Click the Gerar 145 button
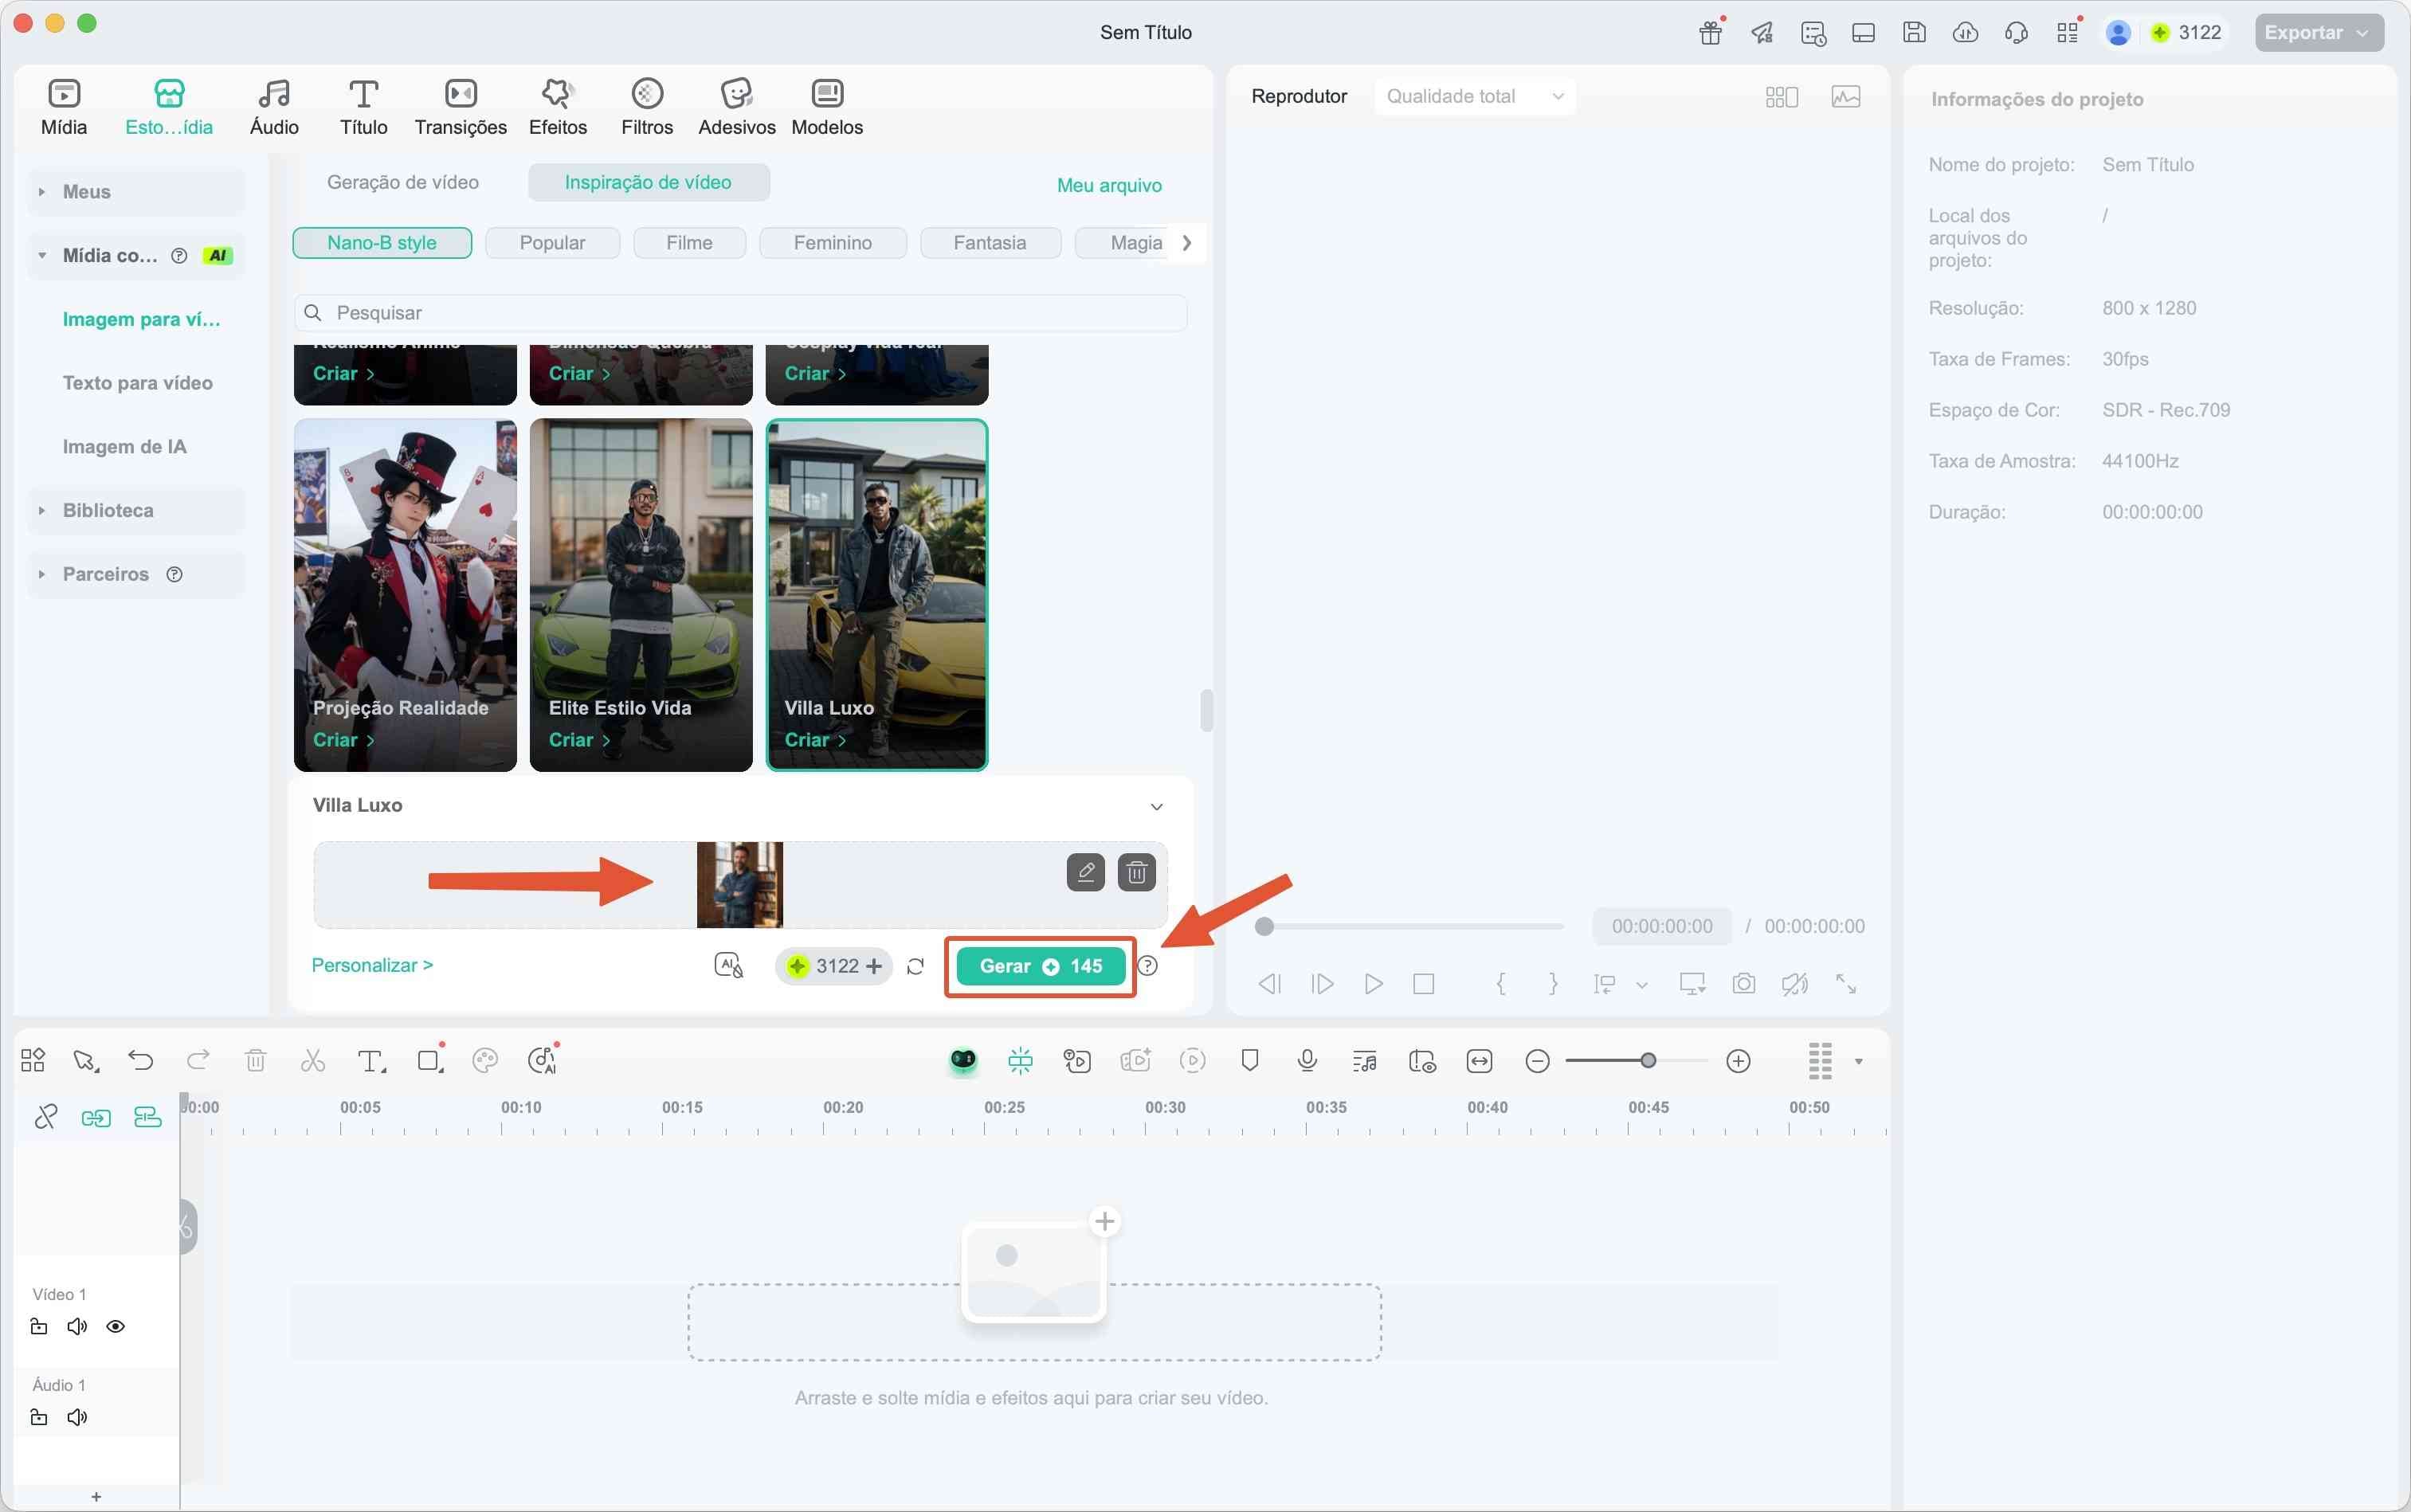The height and width of the screenshot is (1512, 2411). coord(1038,965)
